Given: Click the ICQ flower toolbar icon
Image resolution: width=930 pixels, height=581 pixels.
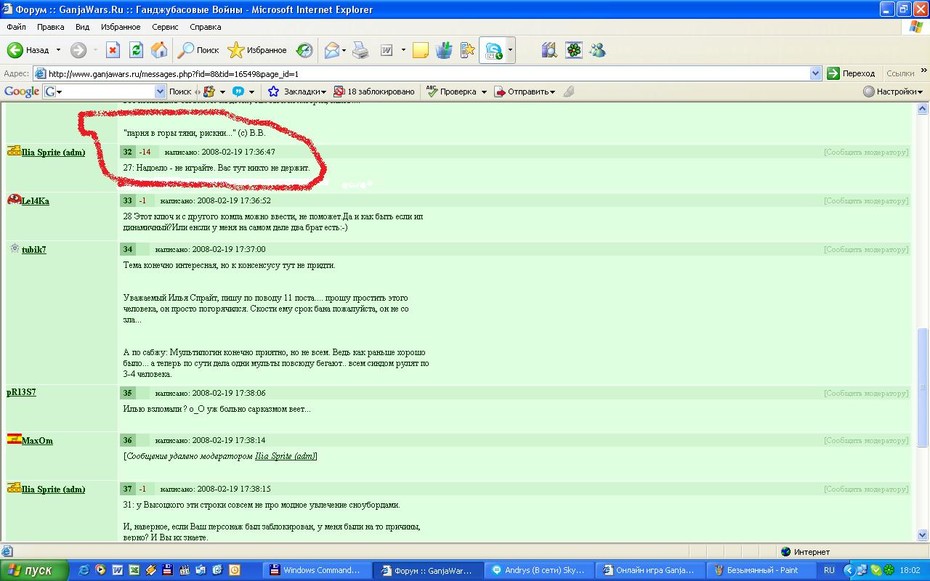Looking at the screenshot, I should (x=574, y=50).
